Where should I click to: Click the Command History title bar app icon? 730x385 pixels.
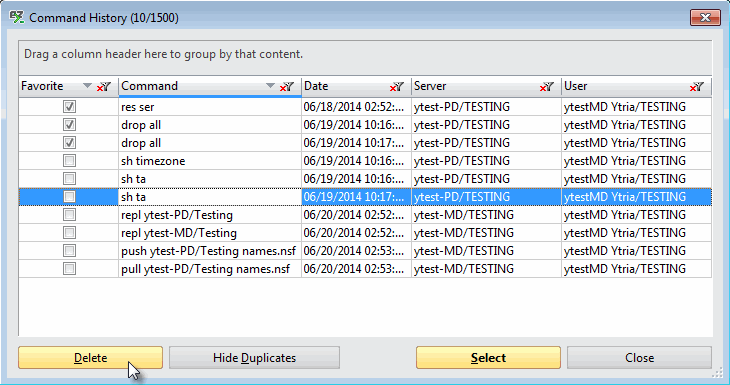(17, 18)
